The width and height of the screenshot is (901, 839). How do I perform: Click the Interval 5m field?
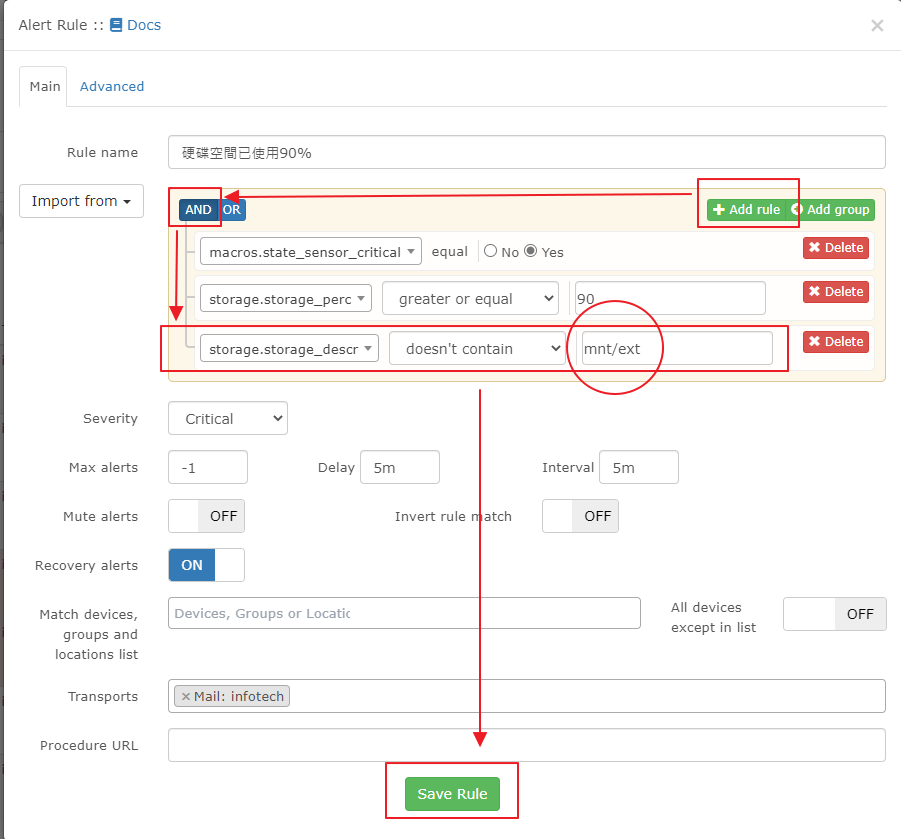click(639, 467)
